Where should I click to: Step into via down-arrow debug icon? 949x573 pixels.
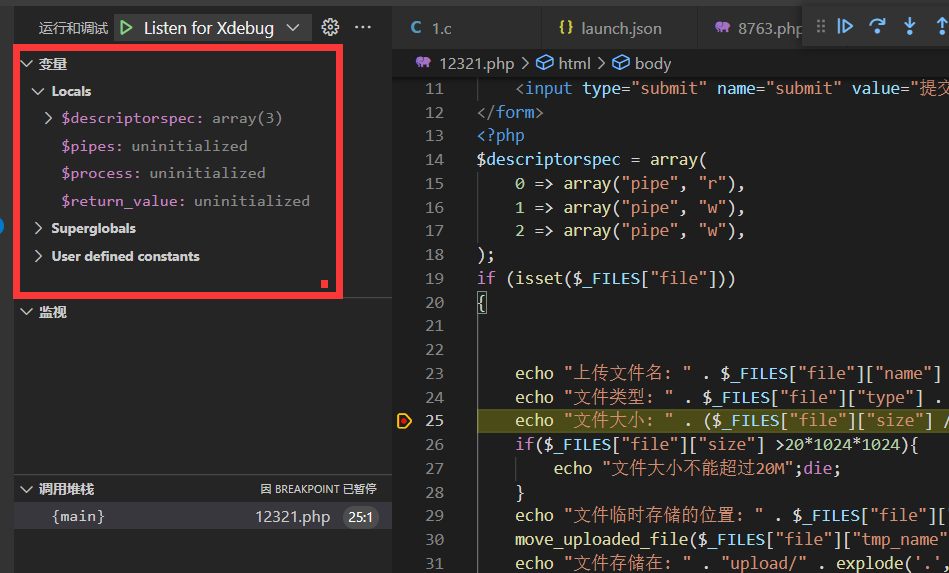[910, 26]
